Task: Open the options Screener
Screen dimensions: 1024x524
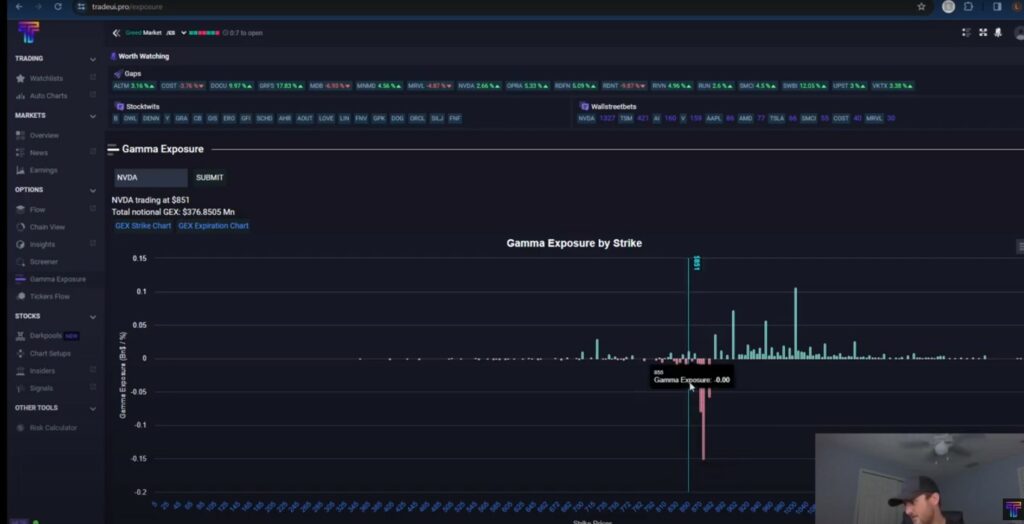Action: coord(43,262)
